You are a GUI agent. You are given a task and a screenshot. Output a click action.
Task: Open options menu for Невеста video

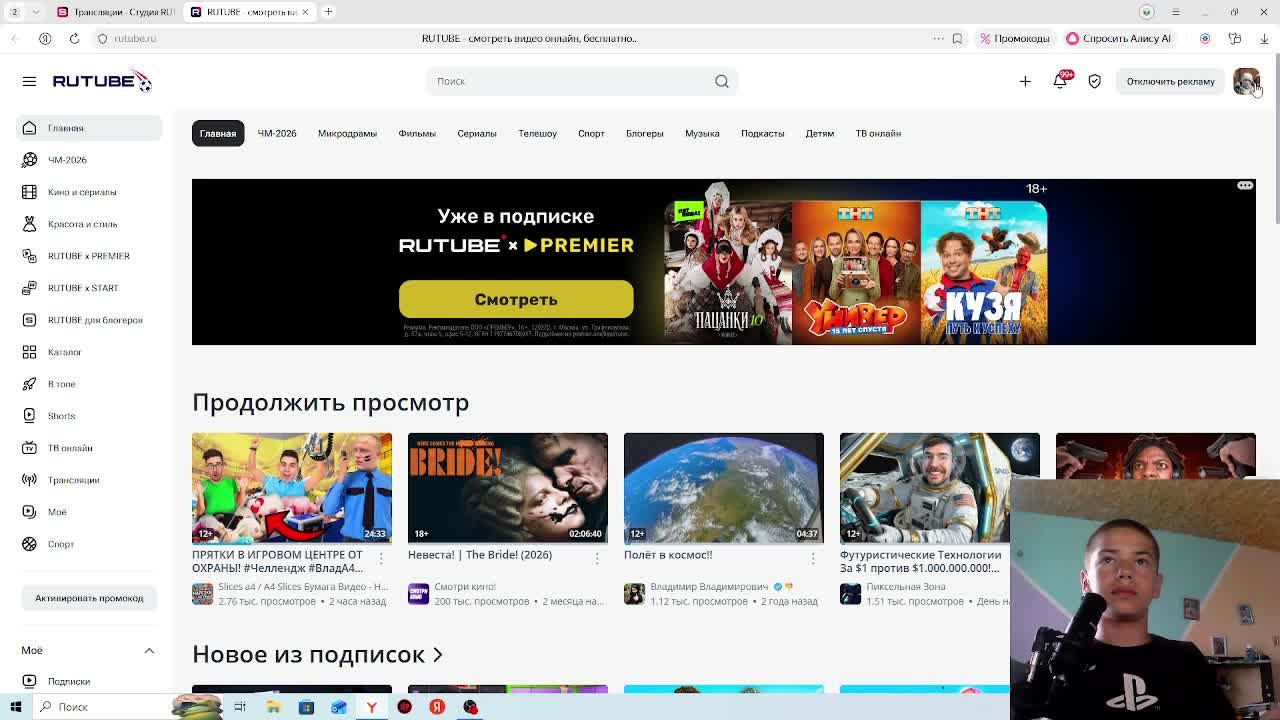pos(597,558)
